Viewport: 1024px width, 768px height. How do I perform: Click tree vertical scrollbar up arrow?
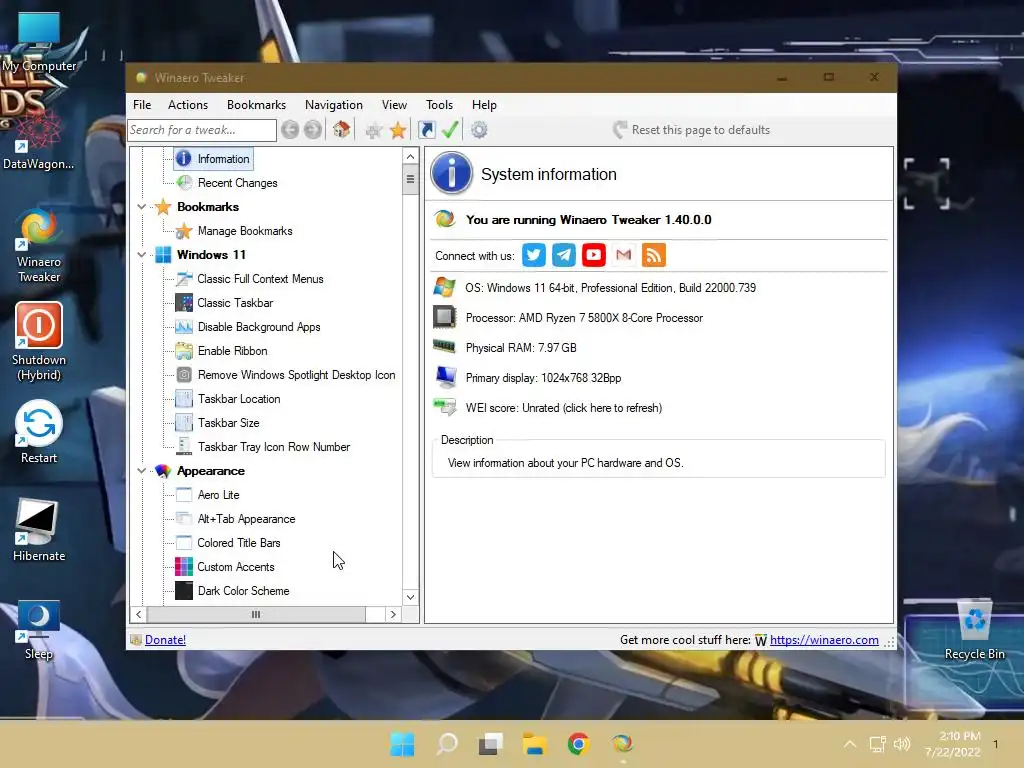410,156
